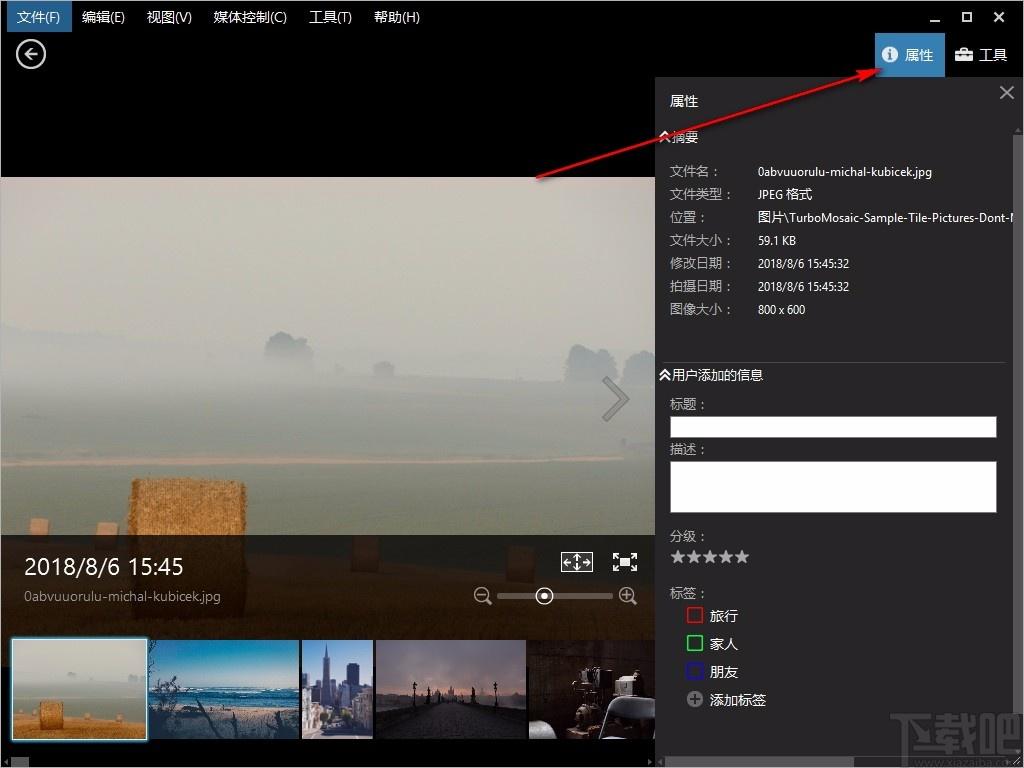Click the fit-to-window fullscreen icon
The height and width of the screenshot is (768, 1024).
pyautogui.click(x=625, y=562)
